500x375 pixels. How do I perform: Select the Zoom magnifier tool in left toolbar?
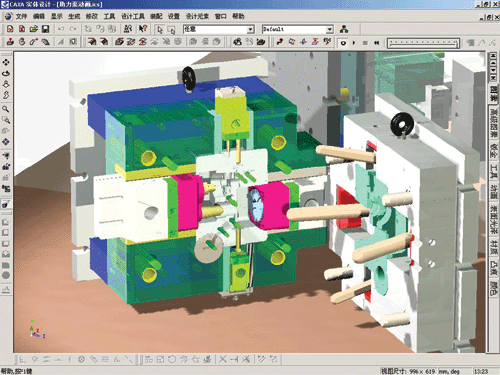6,109
